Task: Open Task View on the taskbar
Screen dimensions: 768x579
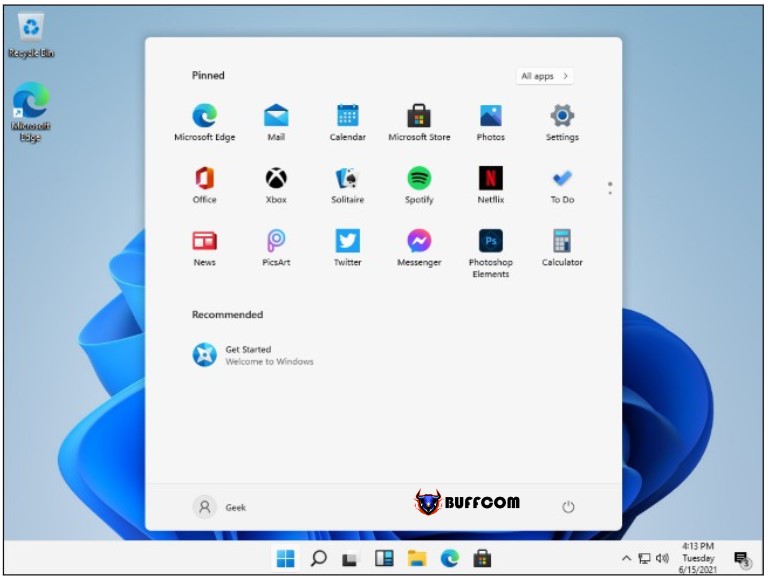Action: point(350,558)
